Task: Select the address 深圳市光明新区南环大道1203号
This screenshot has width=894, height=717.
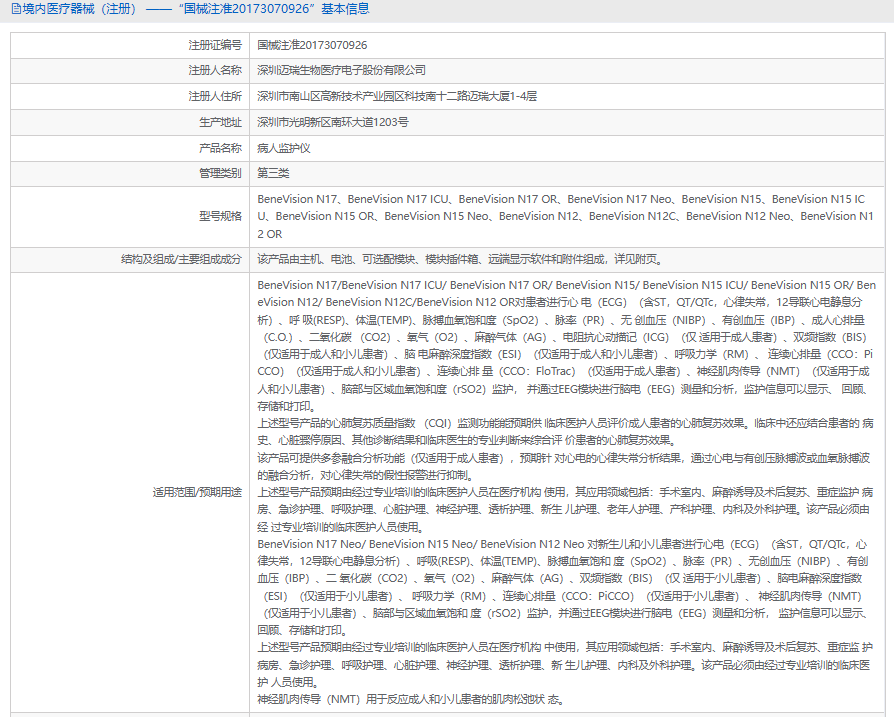Action: 332,122
